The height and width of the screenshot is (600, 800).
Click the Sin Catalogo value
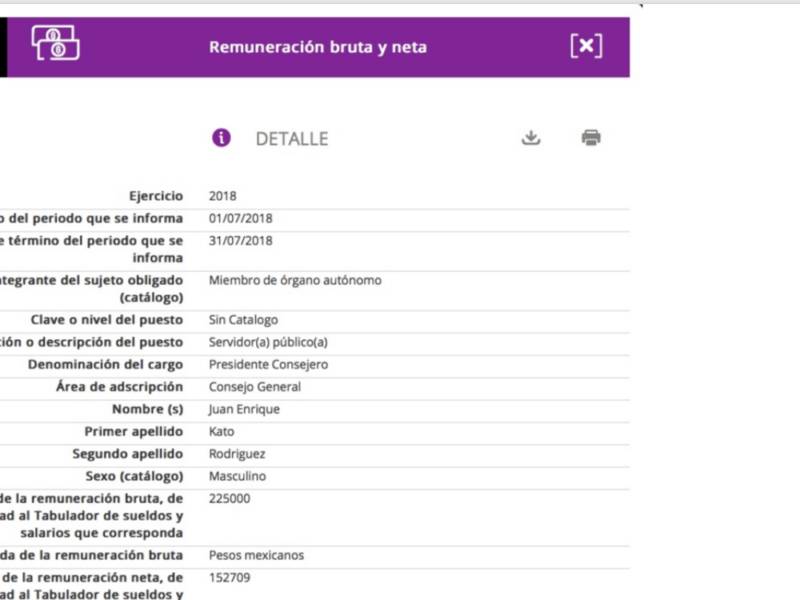[x=243, y=320]
